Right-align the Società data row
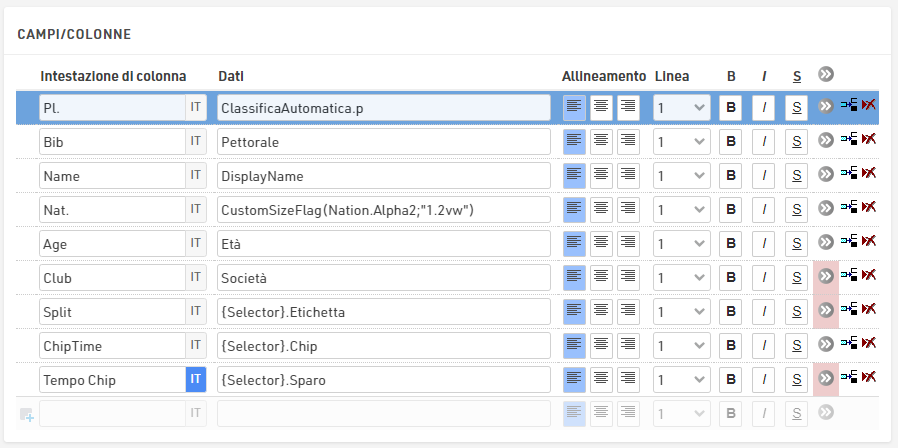 (x=628, y=277)
